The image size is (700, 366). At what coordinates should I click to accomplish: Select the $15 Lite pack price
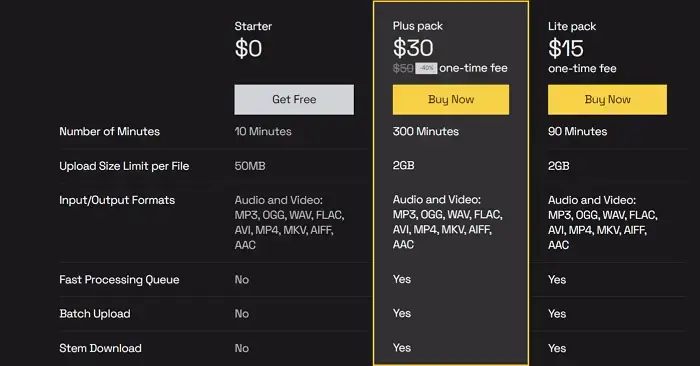(566, 48)
